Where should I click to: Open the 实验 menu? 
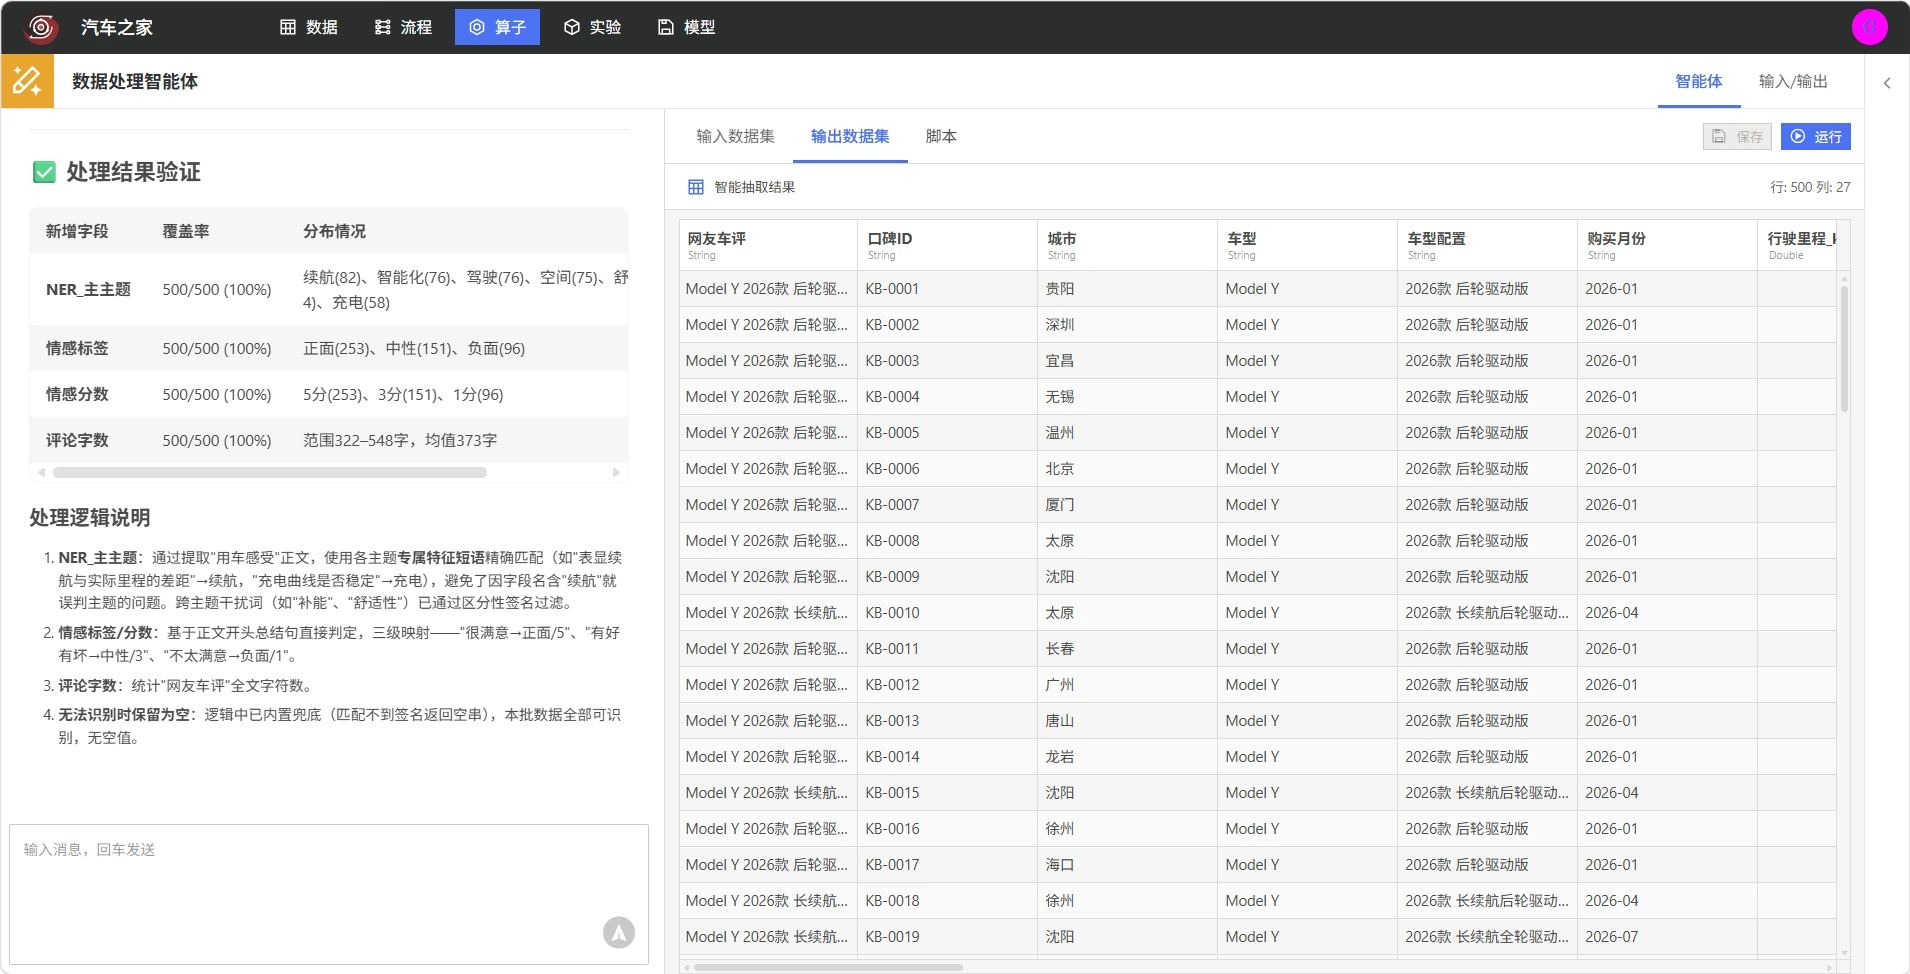click(592, 27)
